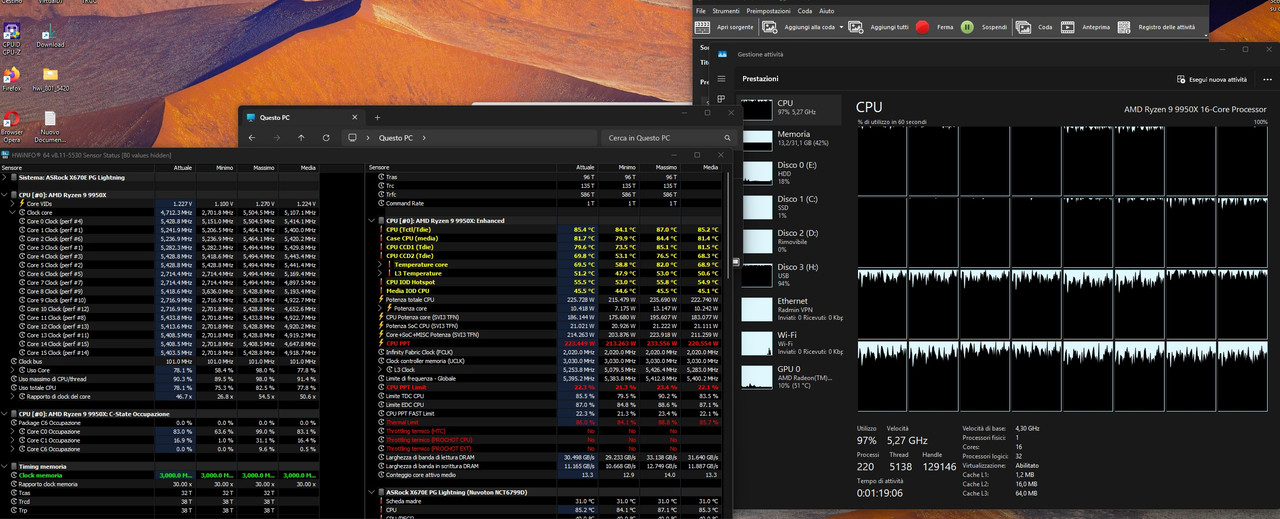1280x519 pixels.
Task: Add a new tab in the Explorer window
Action: (377, 117)
